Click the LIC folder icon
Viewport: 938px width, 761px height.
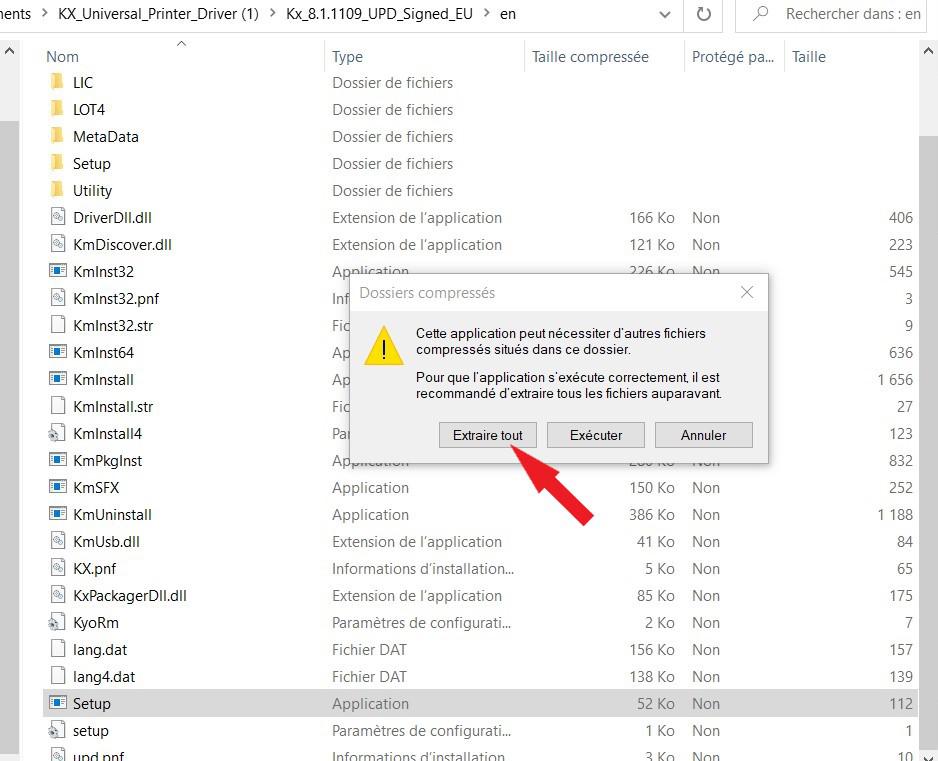[57, 83]
